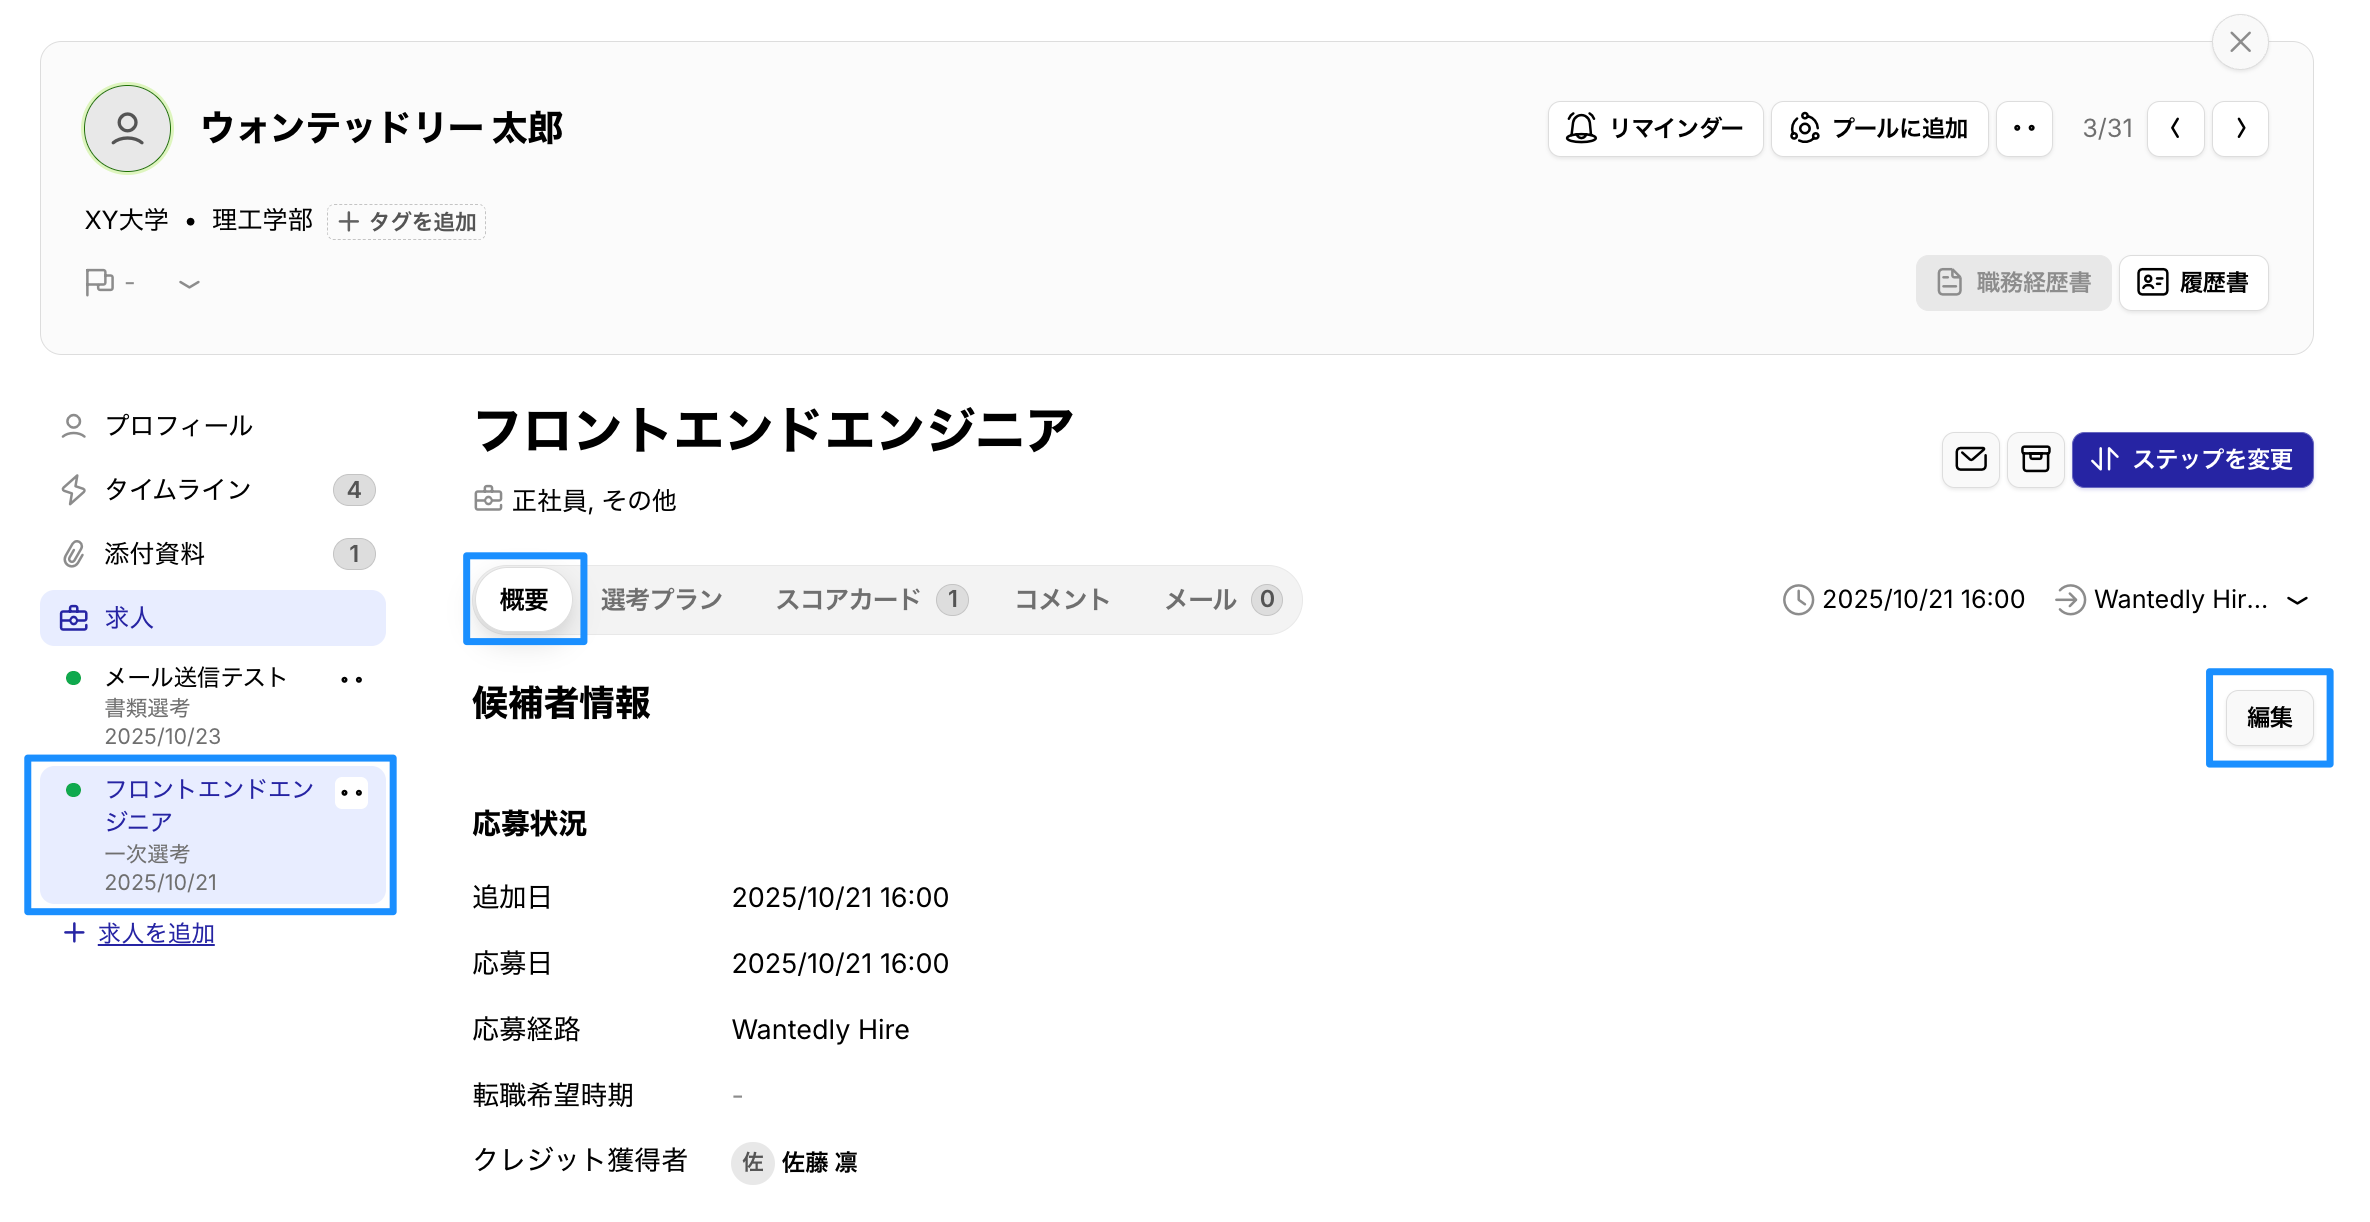Click the ステップを変更 button

click(2192, 459)
